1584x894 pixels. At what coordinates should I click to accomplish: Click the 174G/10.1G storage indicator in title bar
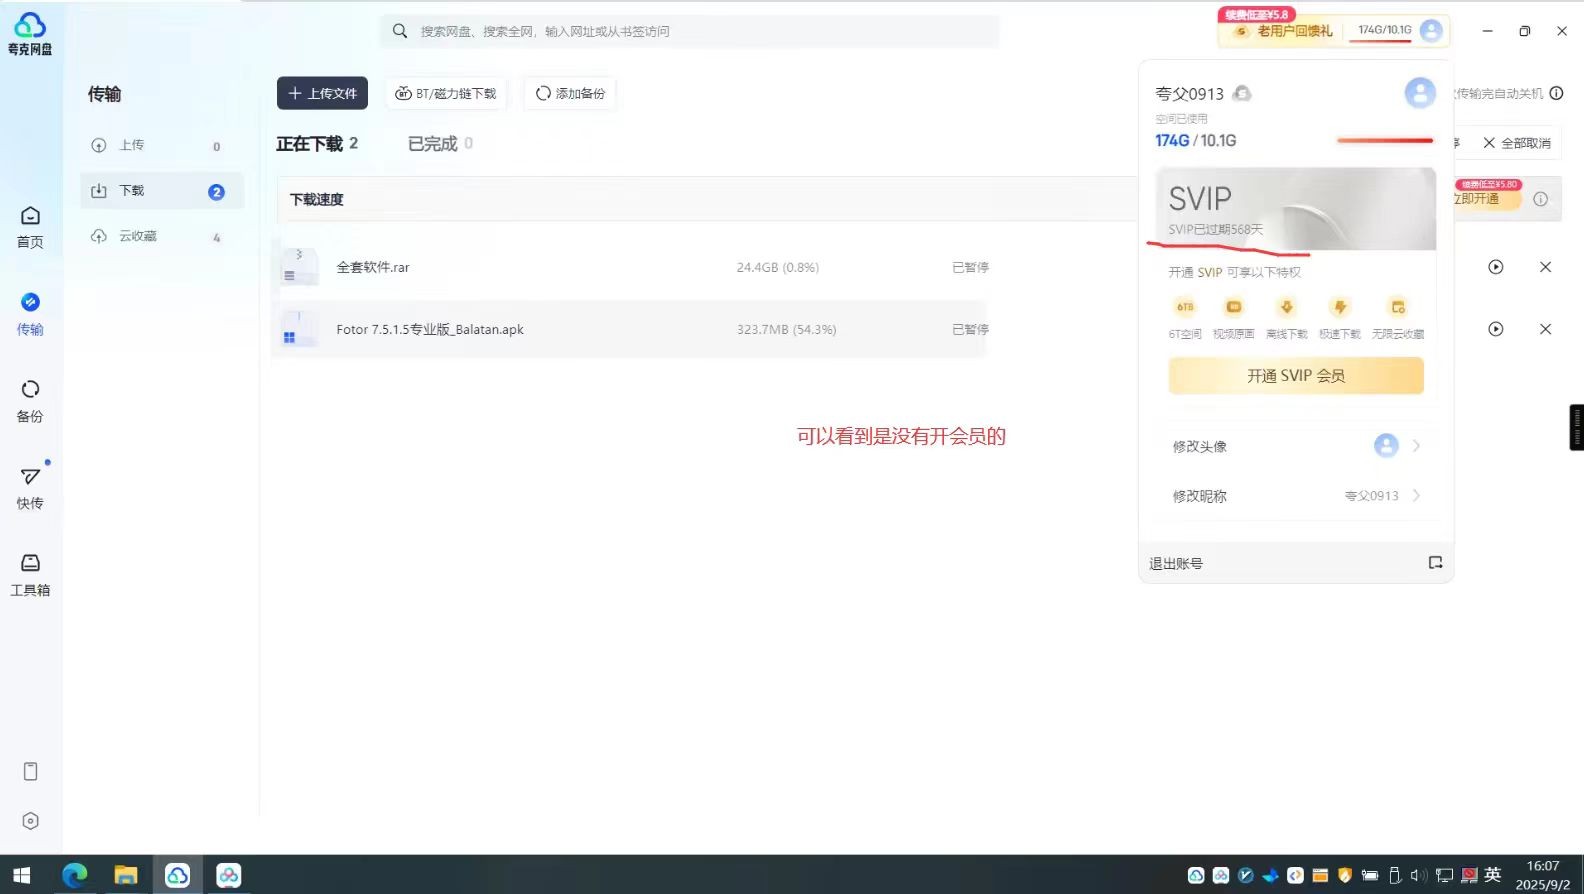(x=1384, y=30)
